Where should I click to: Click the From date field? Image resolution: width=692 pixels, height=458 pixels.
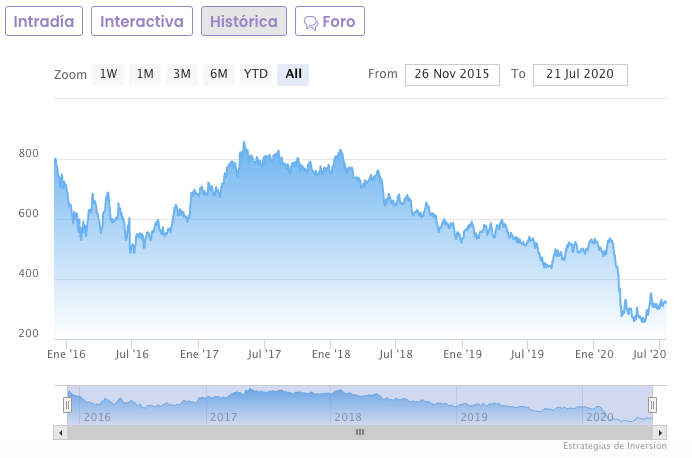click(452, 74)
